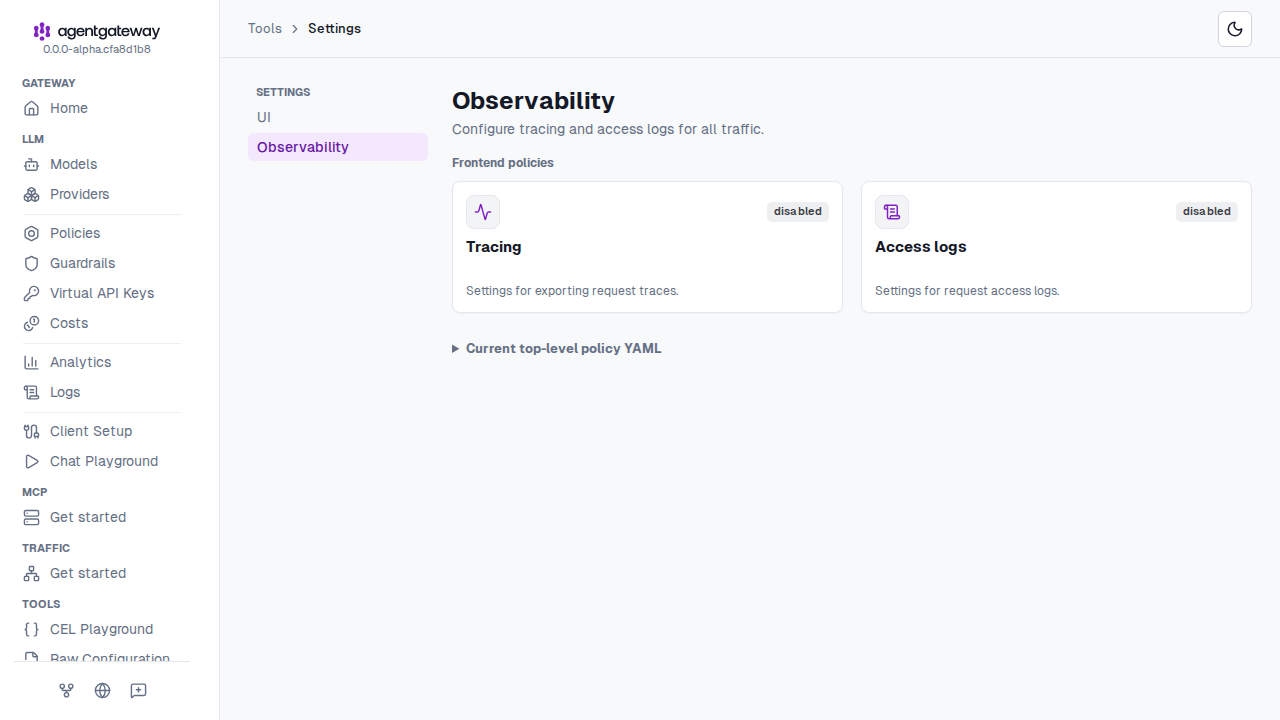Open the Tracing settings card
Screen dimensions: 1280x720
coord(647,247)
